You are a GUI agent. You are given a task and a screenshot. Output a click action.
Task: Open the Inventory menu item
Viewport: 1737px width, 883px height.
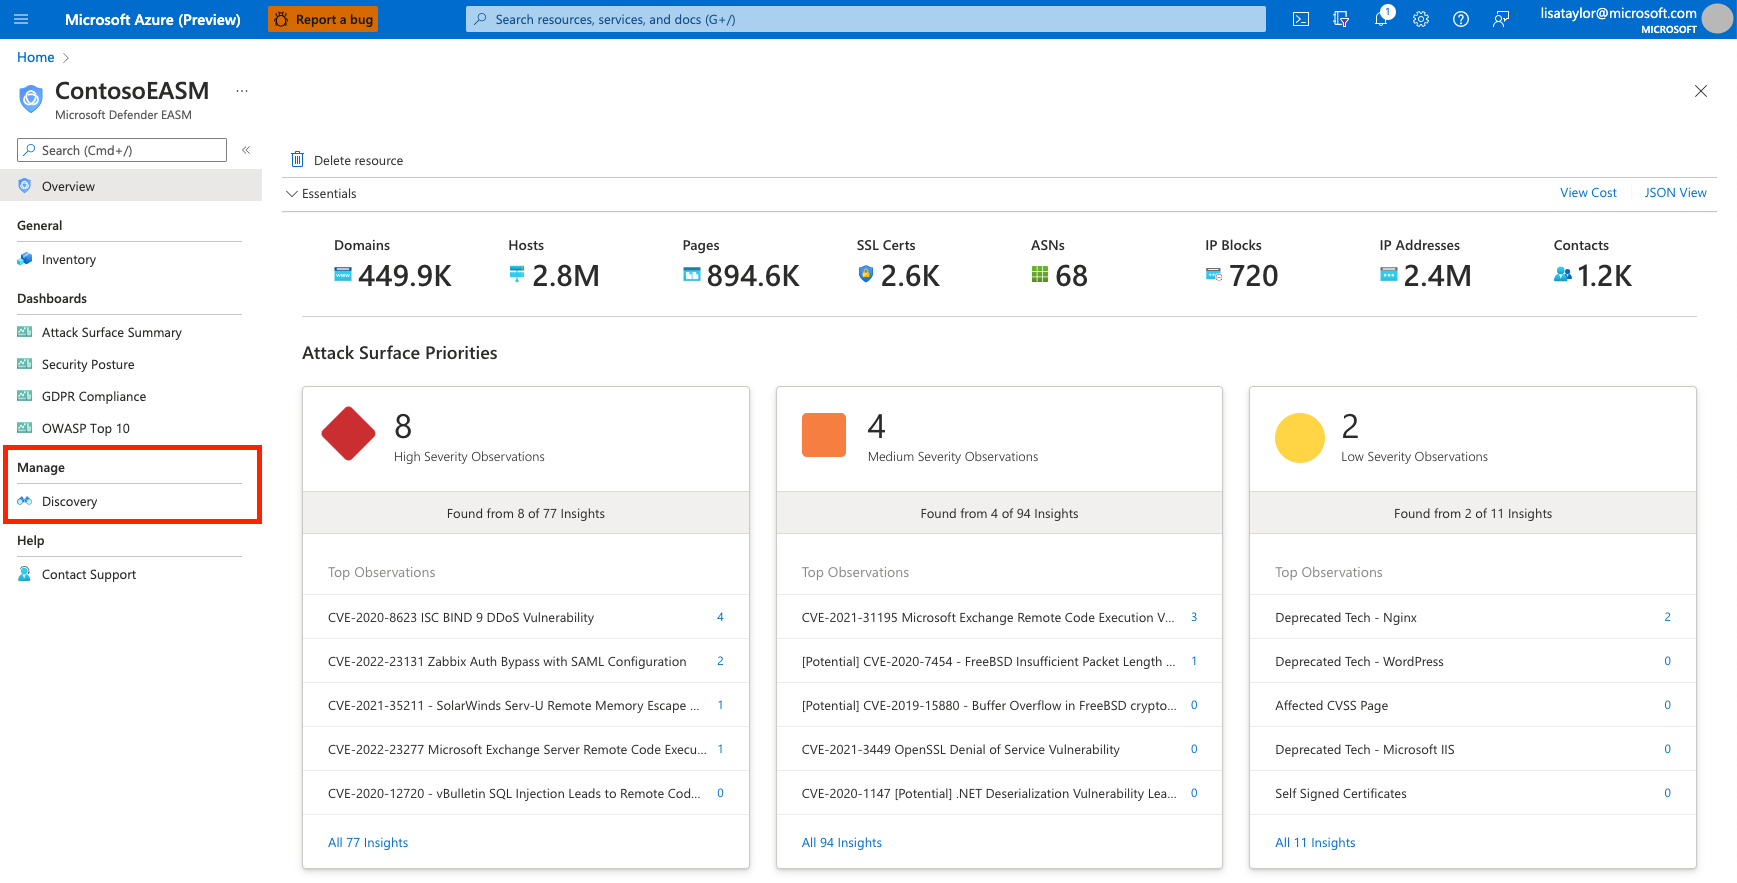tap(68, 260)
